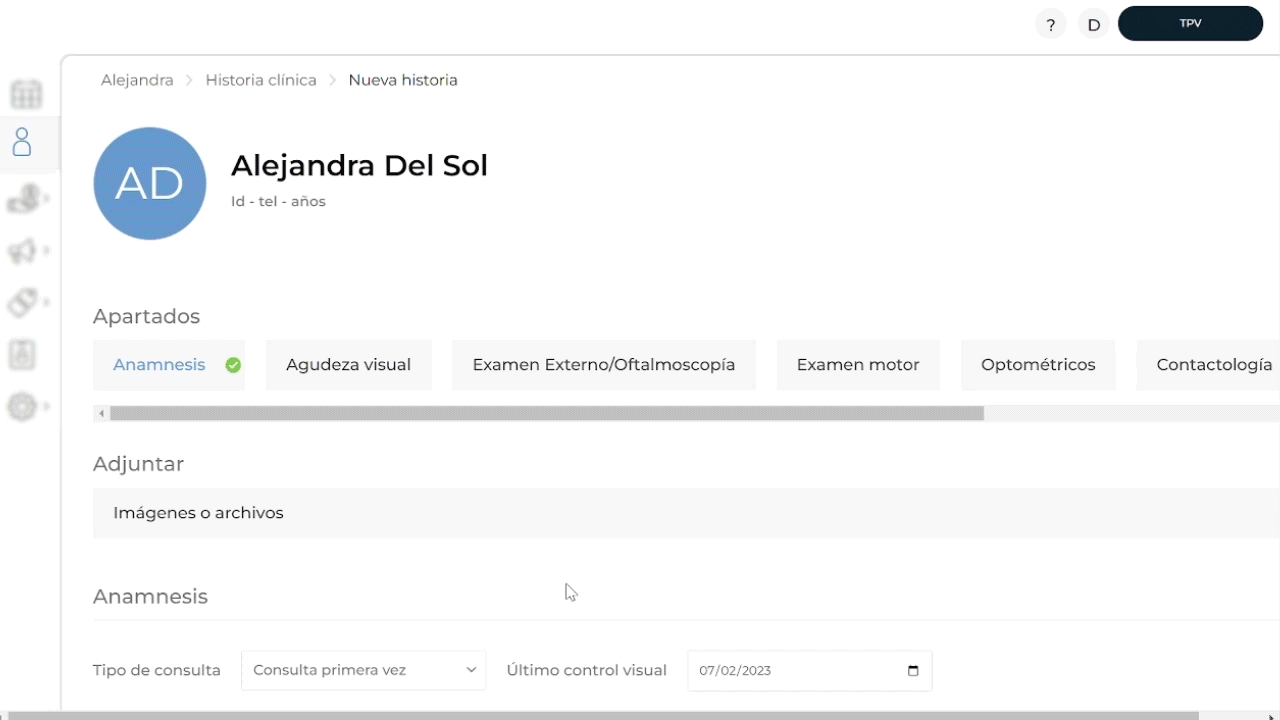The height and width of the screenshot is (720, 1280).
Task: Go to Alejandra breadcrumb link
Action: click(137, 80)
